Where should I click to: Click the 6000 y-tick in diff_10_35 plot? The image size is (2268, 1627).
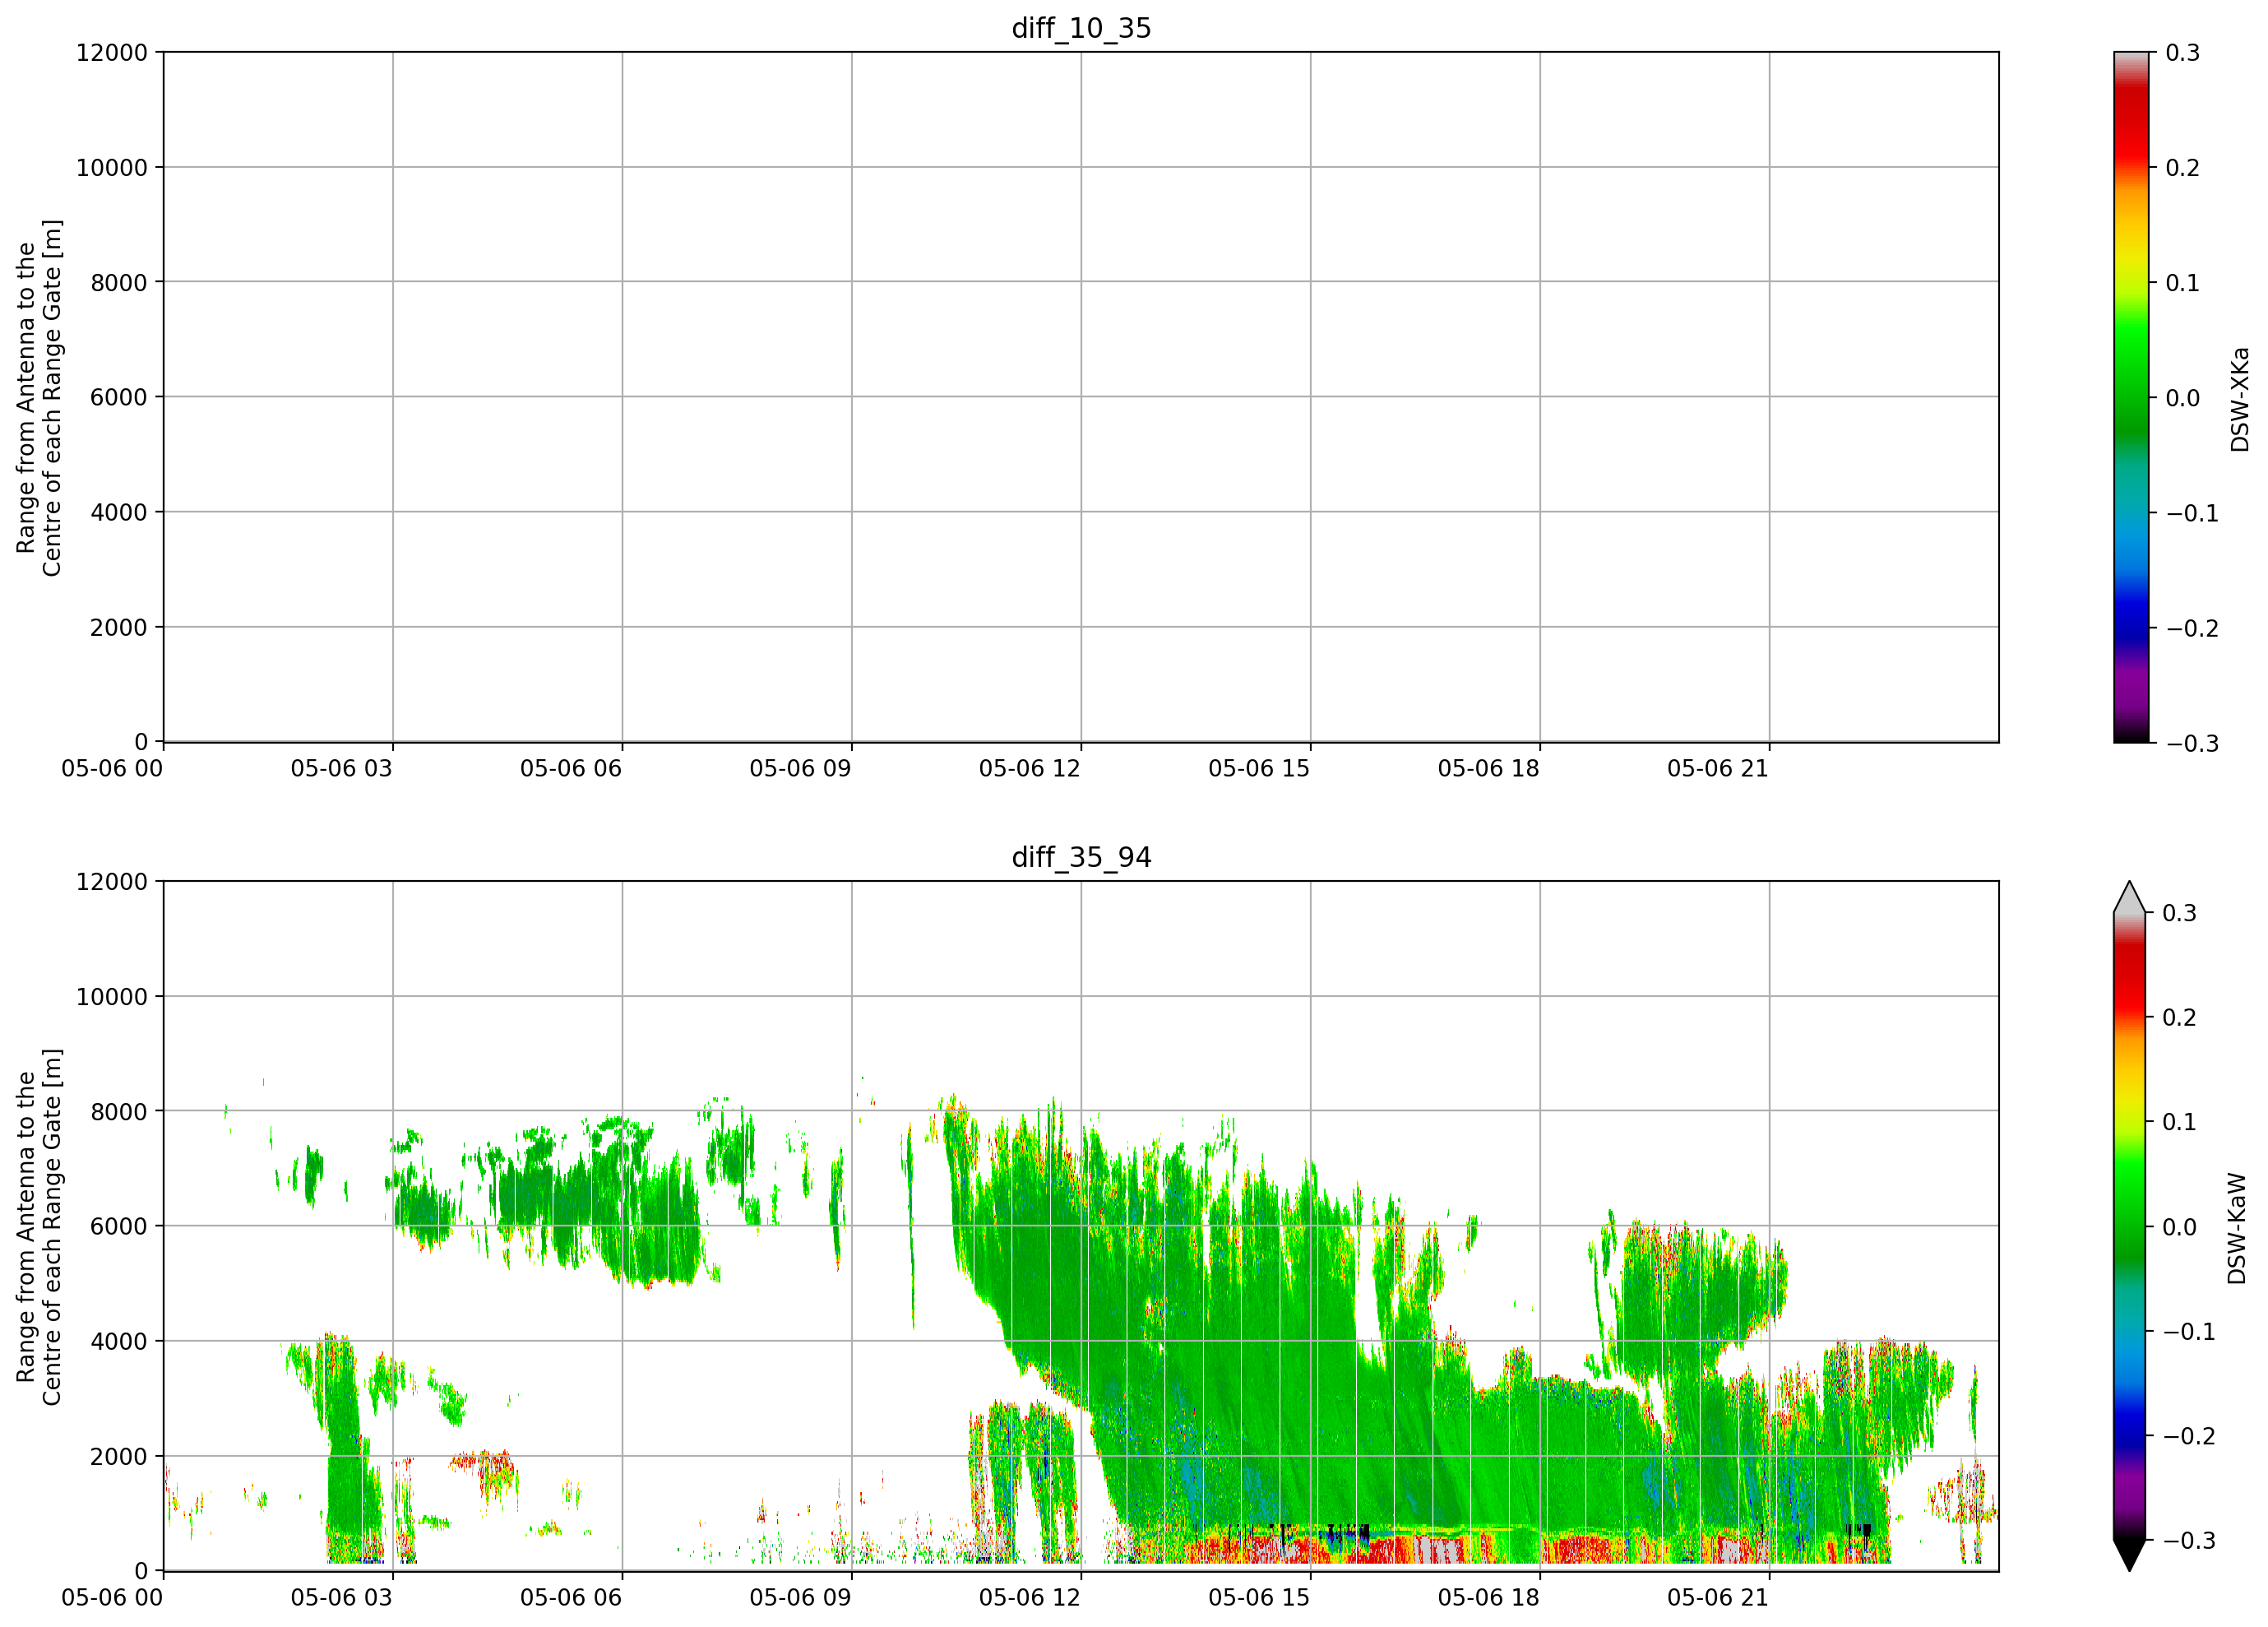pos(119,397)
